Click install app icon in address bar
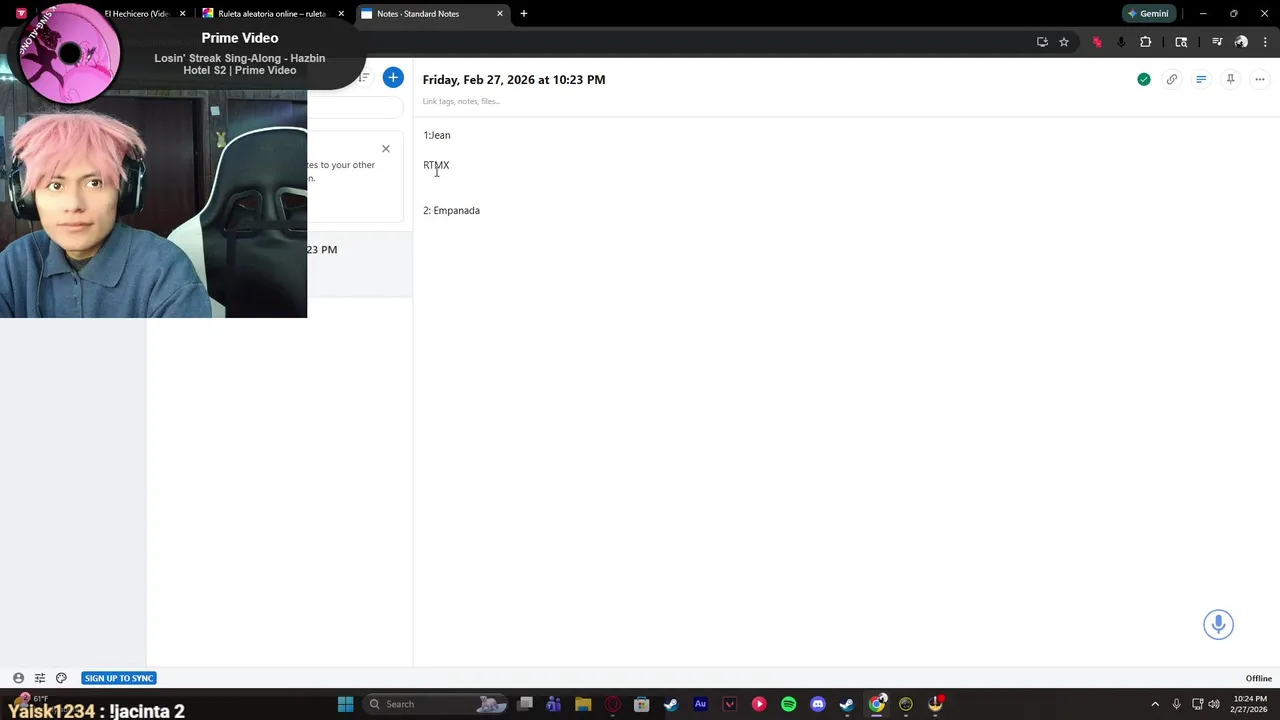This screenshot has height=720, width=1280. [x=1042, y=42]
